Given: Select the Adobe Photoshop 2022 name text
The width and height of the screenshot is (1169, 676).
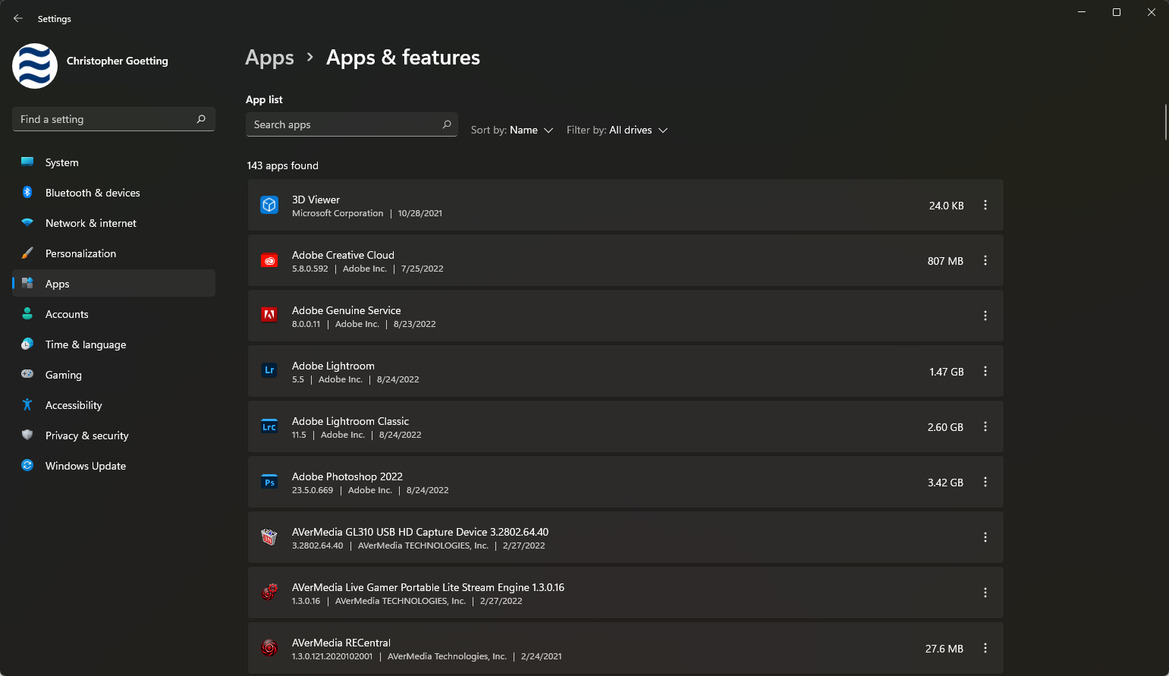Looking at the screenshot, I should (347, 477).
